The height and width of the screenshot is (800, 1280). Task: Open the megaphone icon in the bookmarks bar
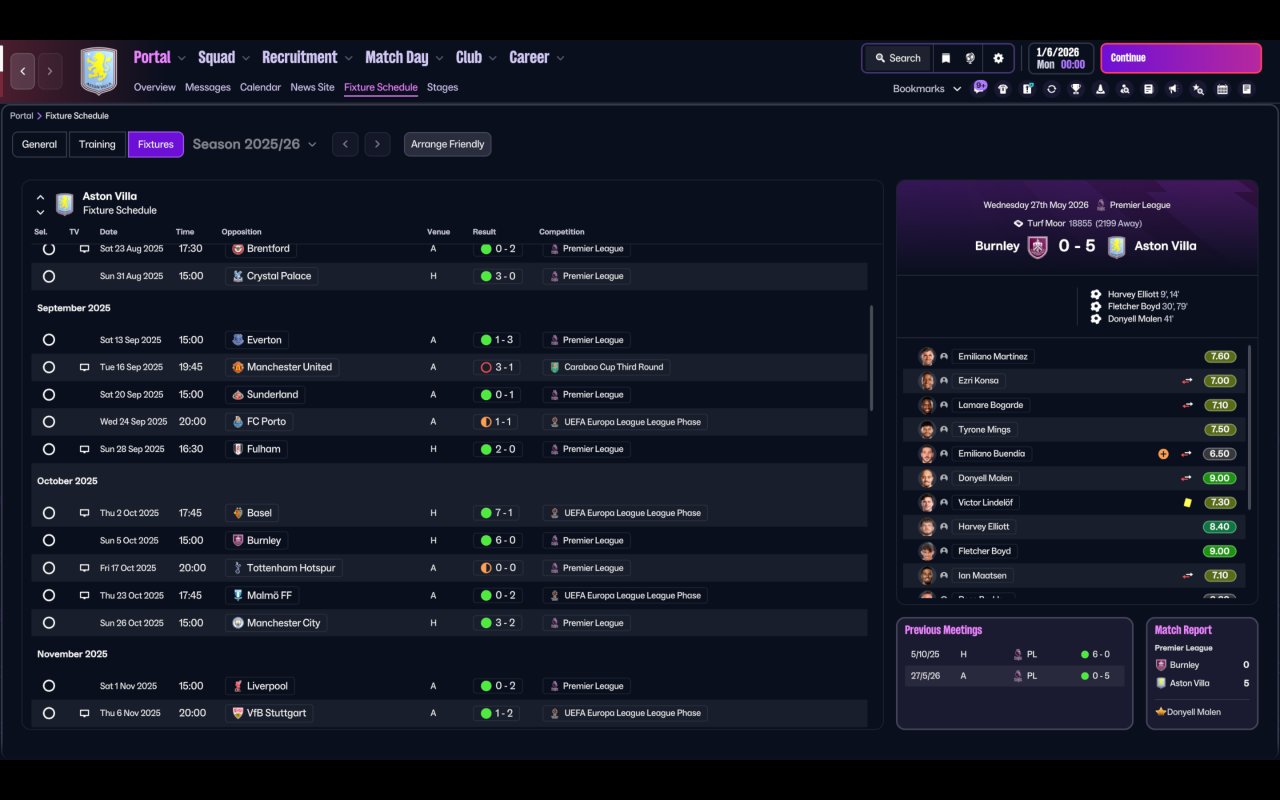(x=1174, y=89)
